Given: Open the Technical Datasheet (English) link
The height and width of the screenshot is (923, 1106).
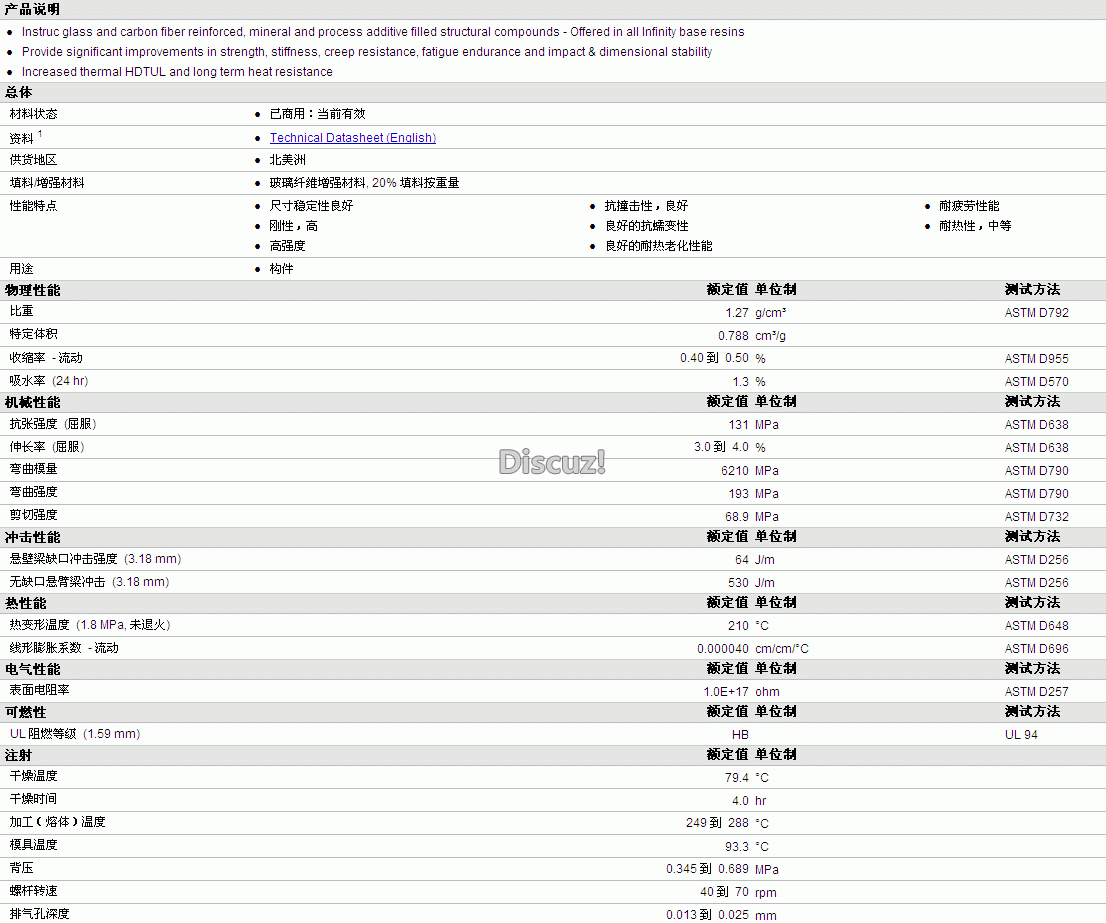Looking at the screenshot, I should pos(353,137).
